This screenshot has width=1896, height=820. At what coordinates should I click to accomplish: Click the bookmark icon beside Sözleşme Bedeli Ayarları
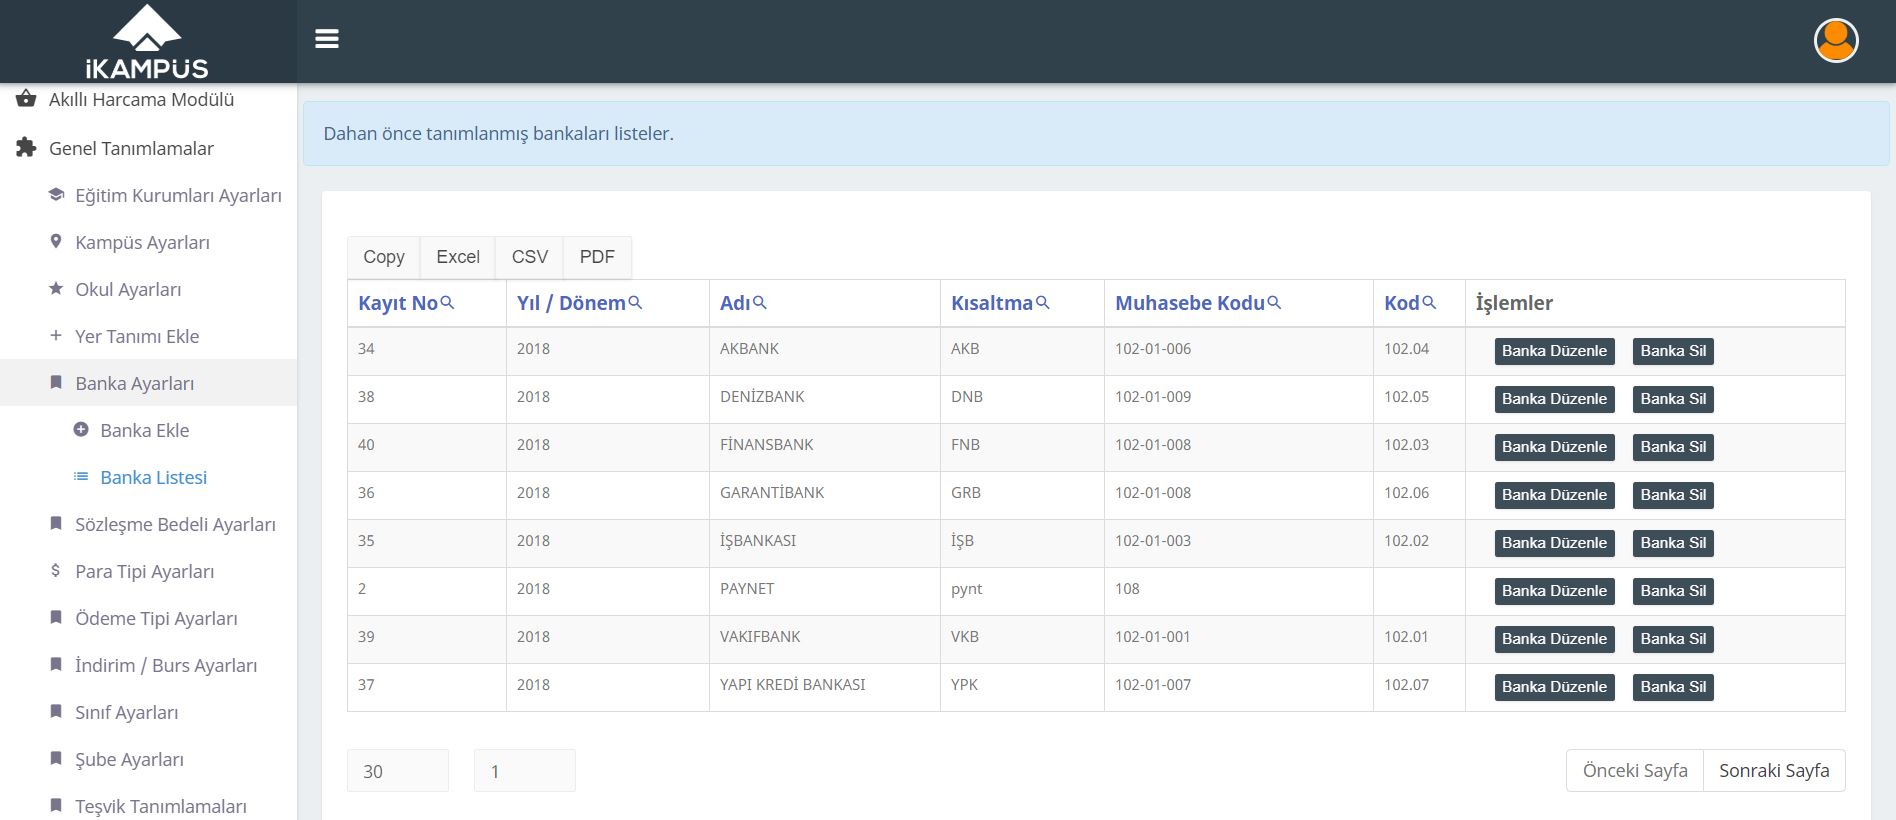point(56,523)
